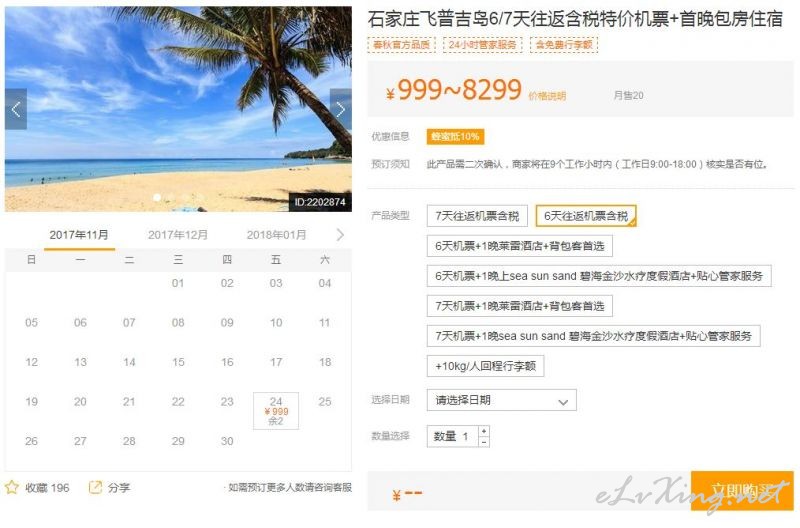
Task: Open the 价格说明 price explanation link
Action: [547, 96]
